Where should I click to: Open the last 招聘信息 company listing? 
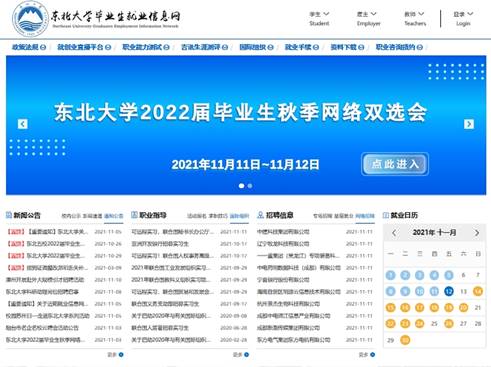[x=294, y=340]
